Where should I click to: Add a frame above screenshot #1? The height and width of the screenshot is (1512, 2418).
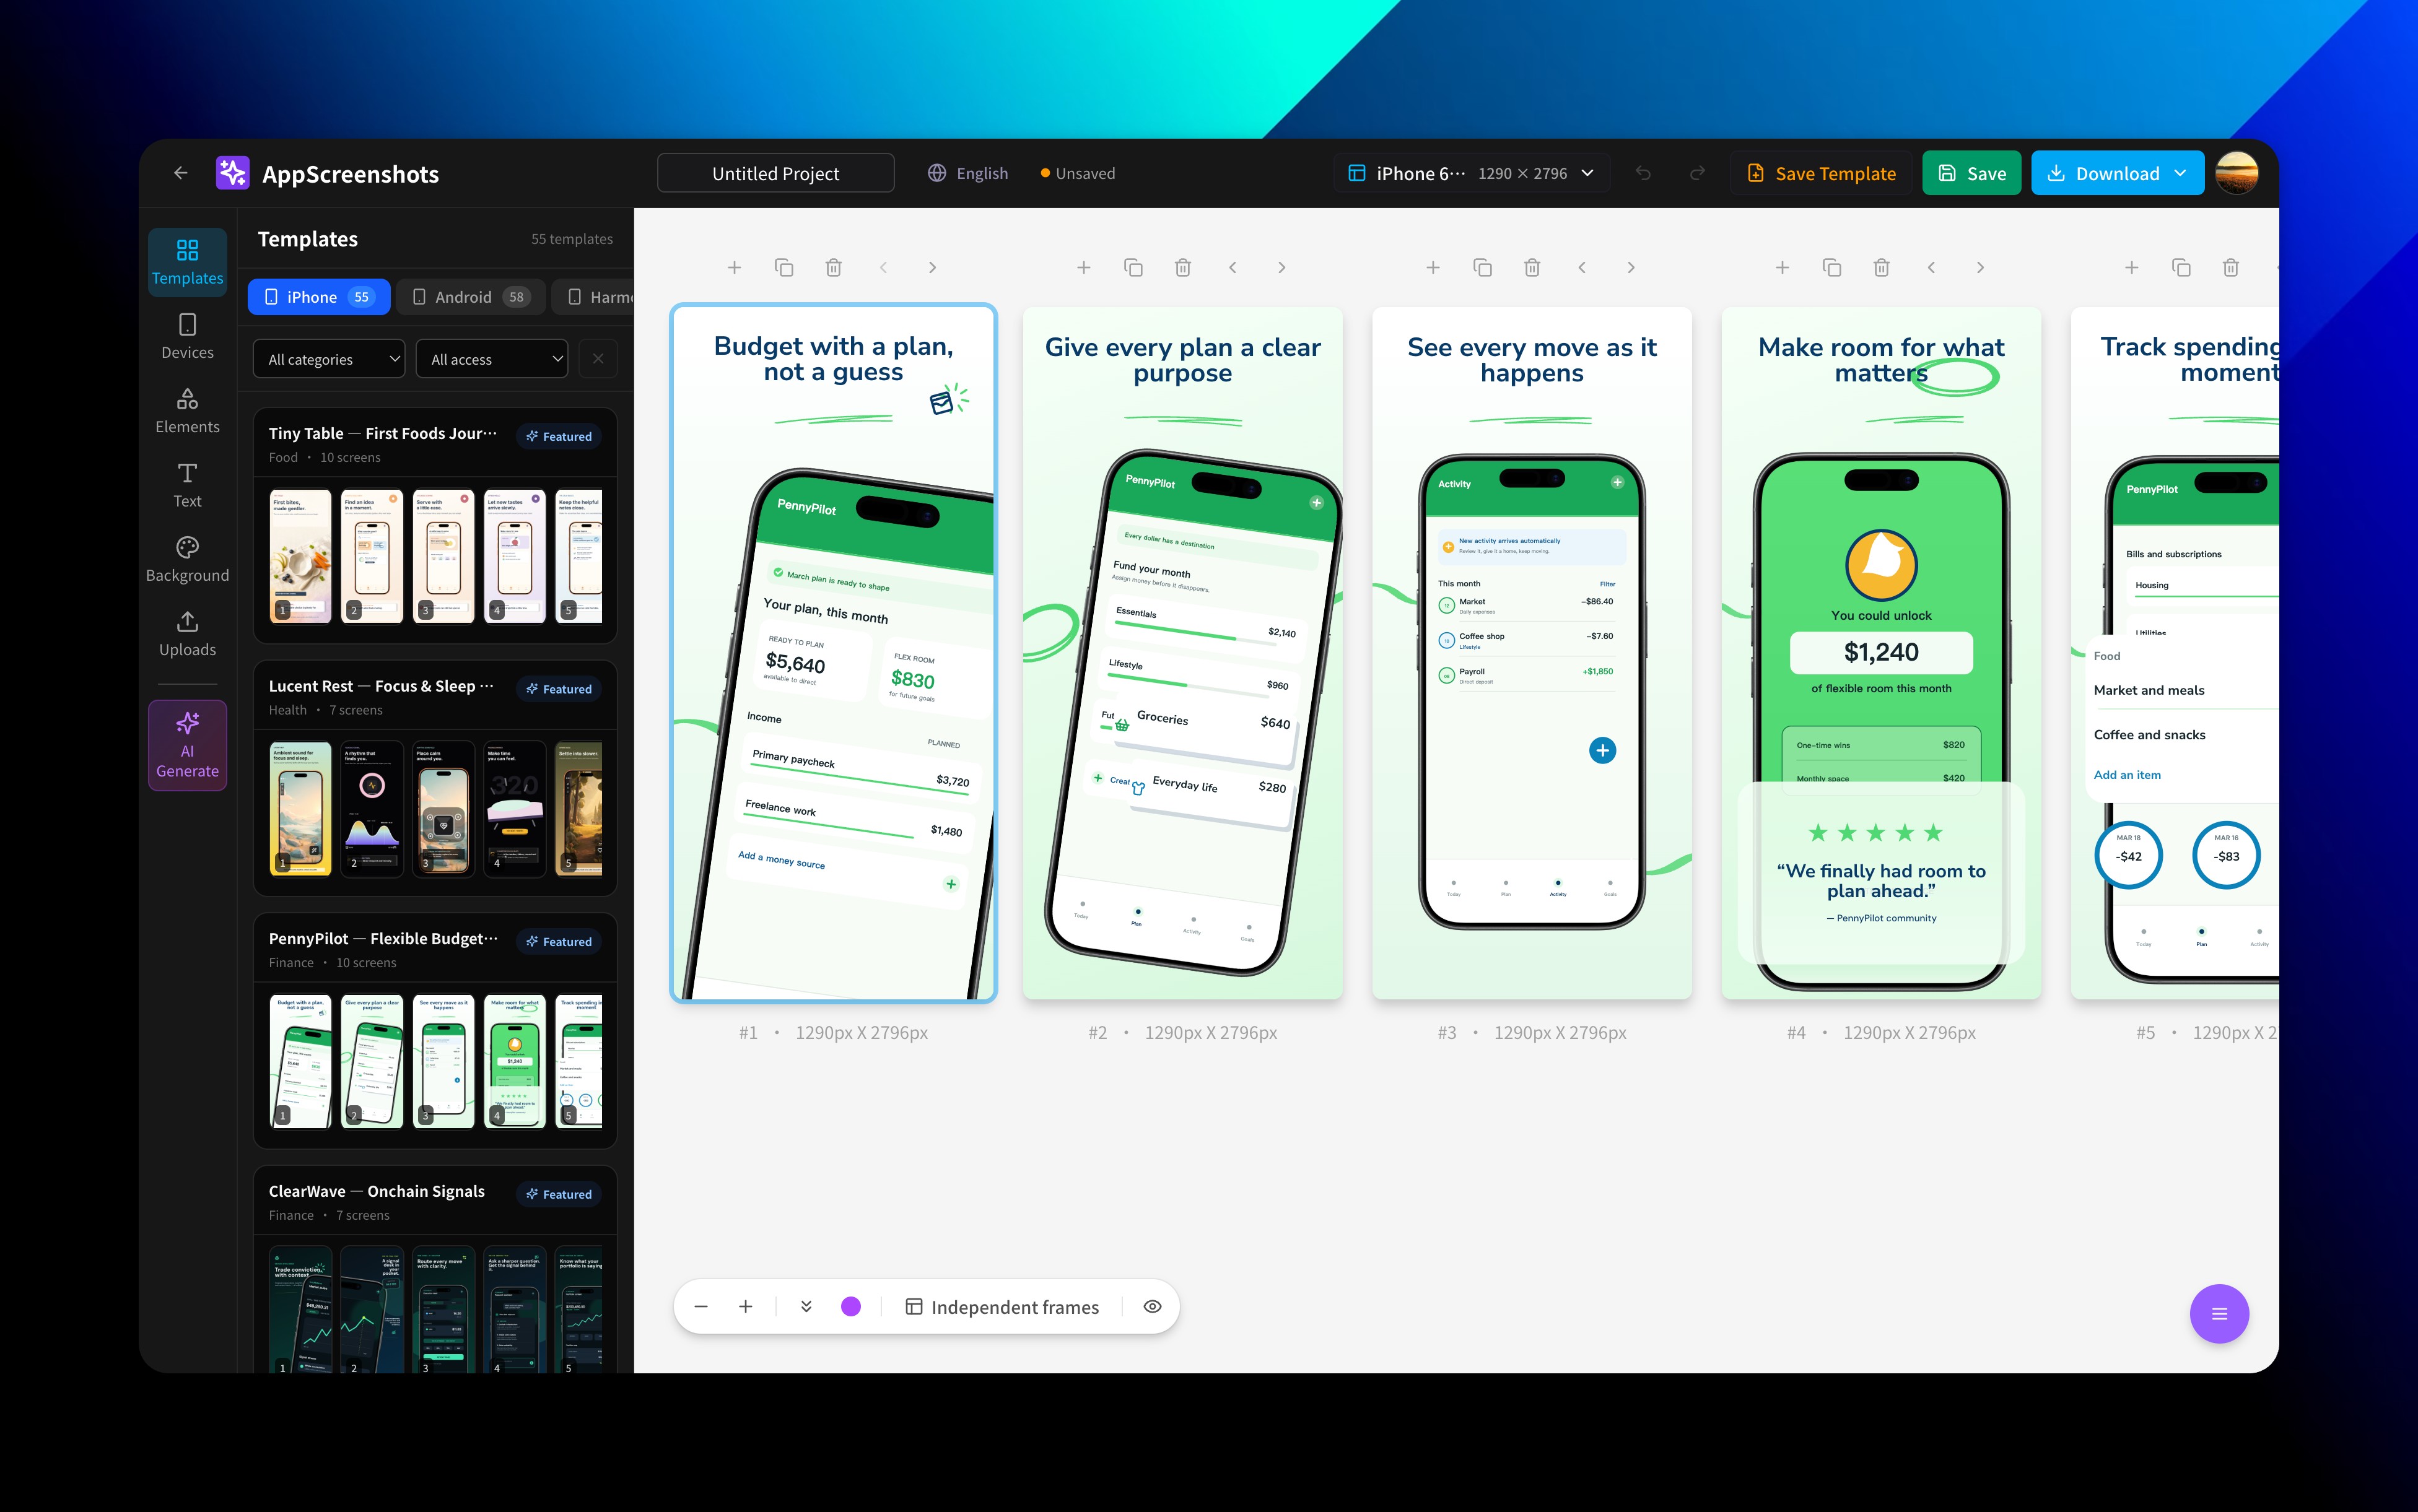click(x=734, y=267)
